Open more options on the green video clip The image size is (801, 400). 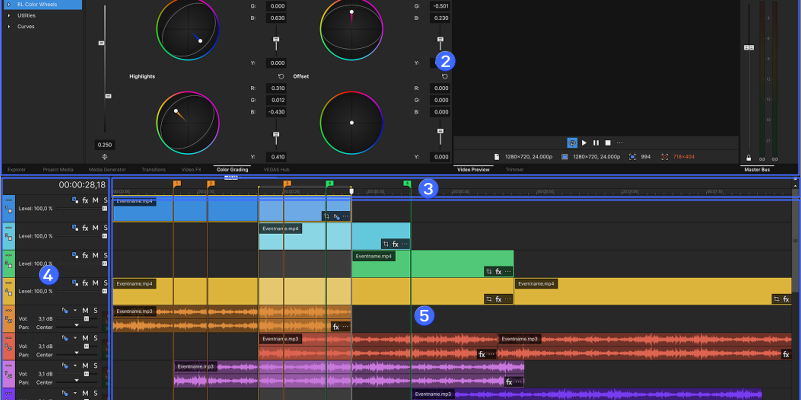(x=507, y=272)
